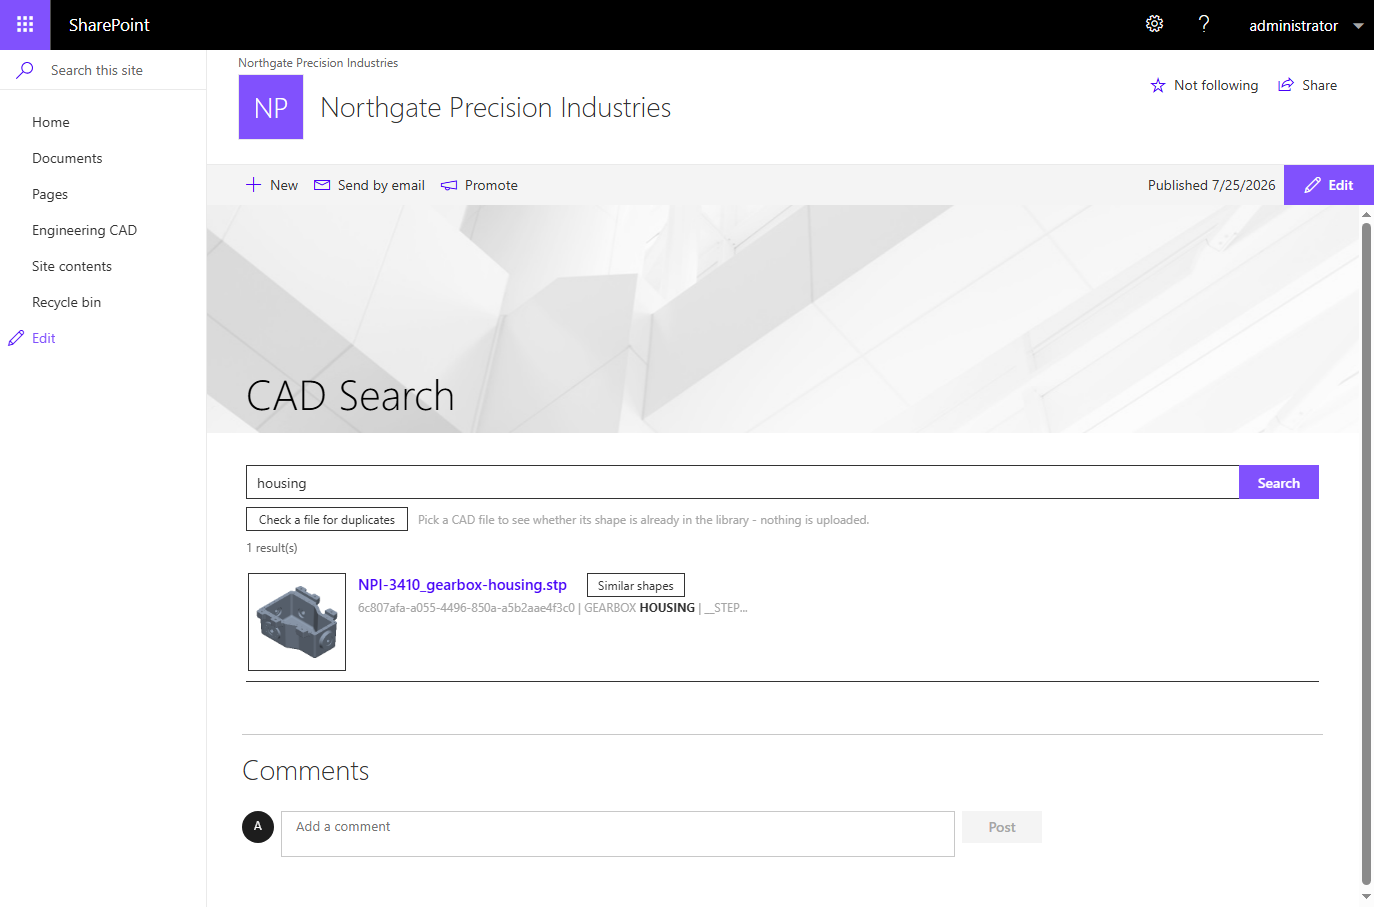Click the 'Similar shapes' button

[x=636, y=585]
